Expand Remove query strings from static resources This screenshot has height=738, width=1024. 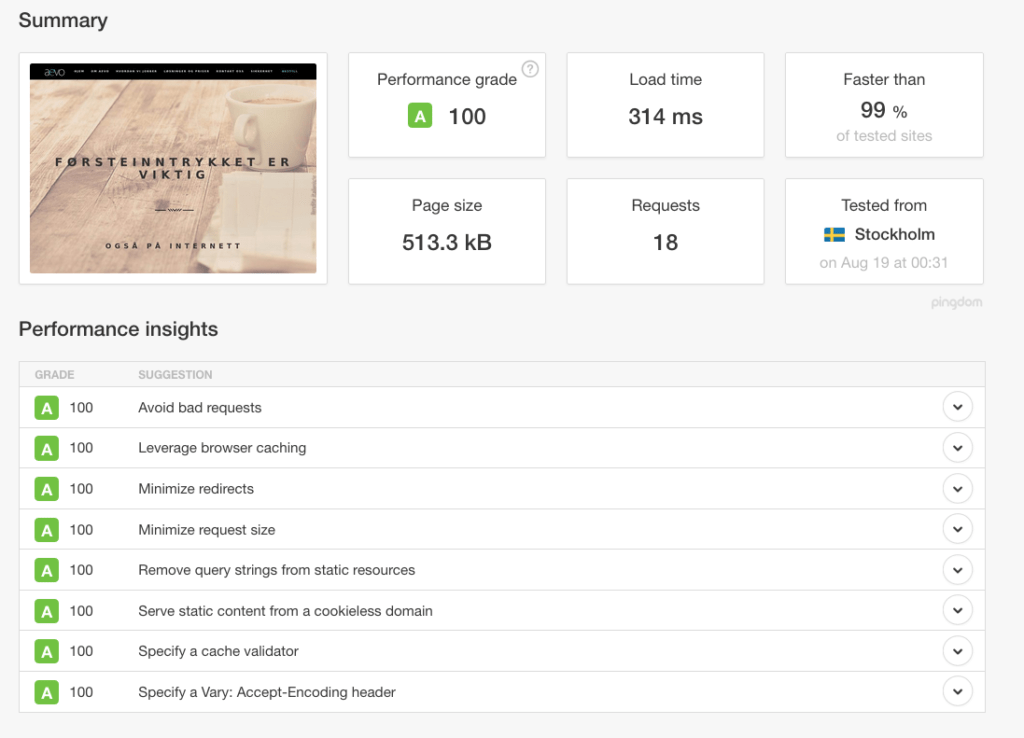point(957,570)
